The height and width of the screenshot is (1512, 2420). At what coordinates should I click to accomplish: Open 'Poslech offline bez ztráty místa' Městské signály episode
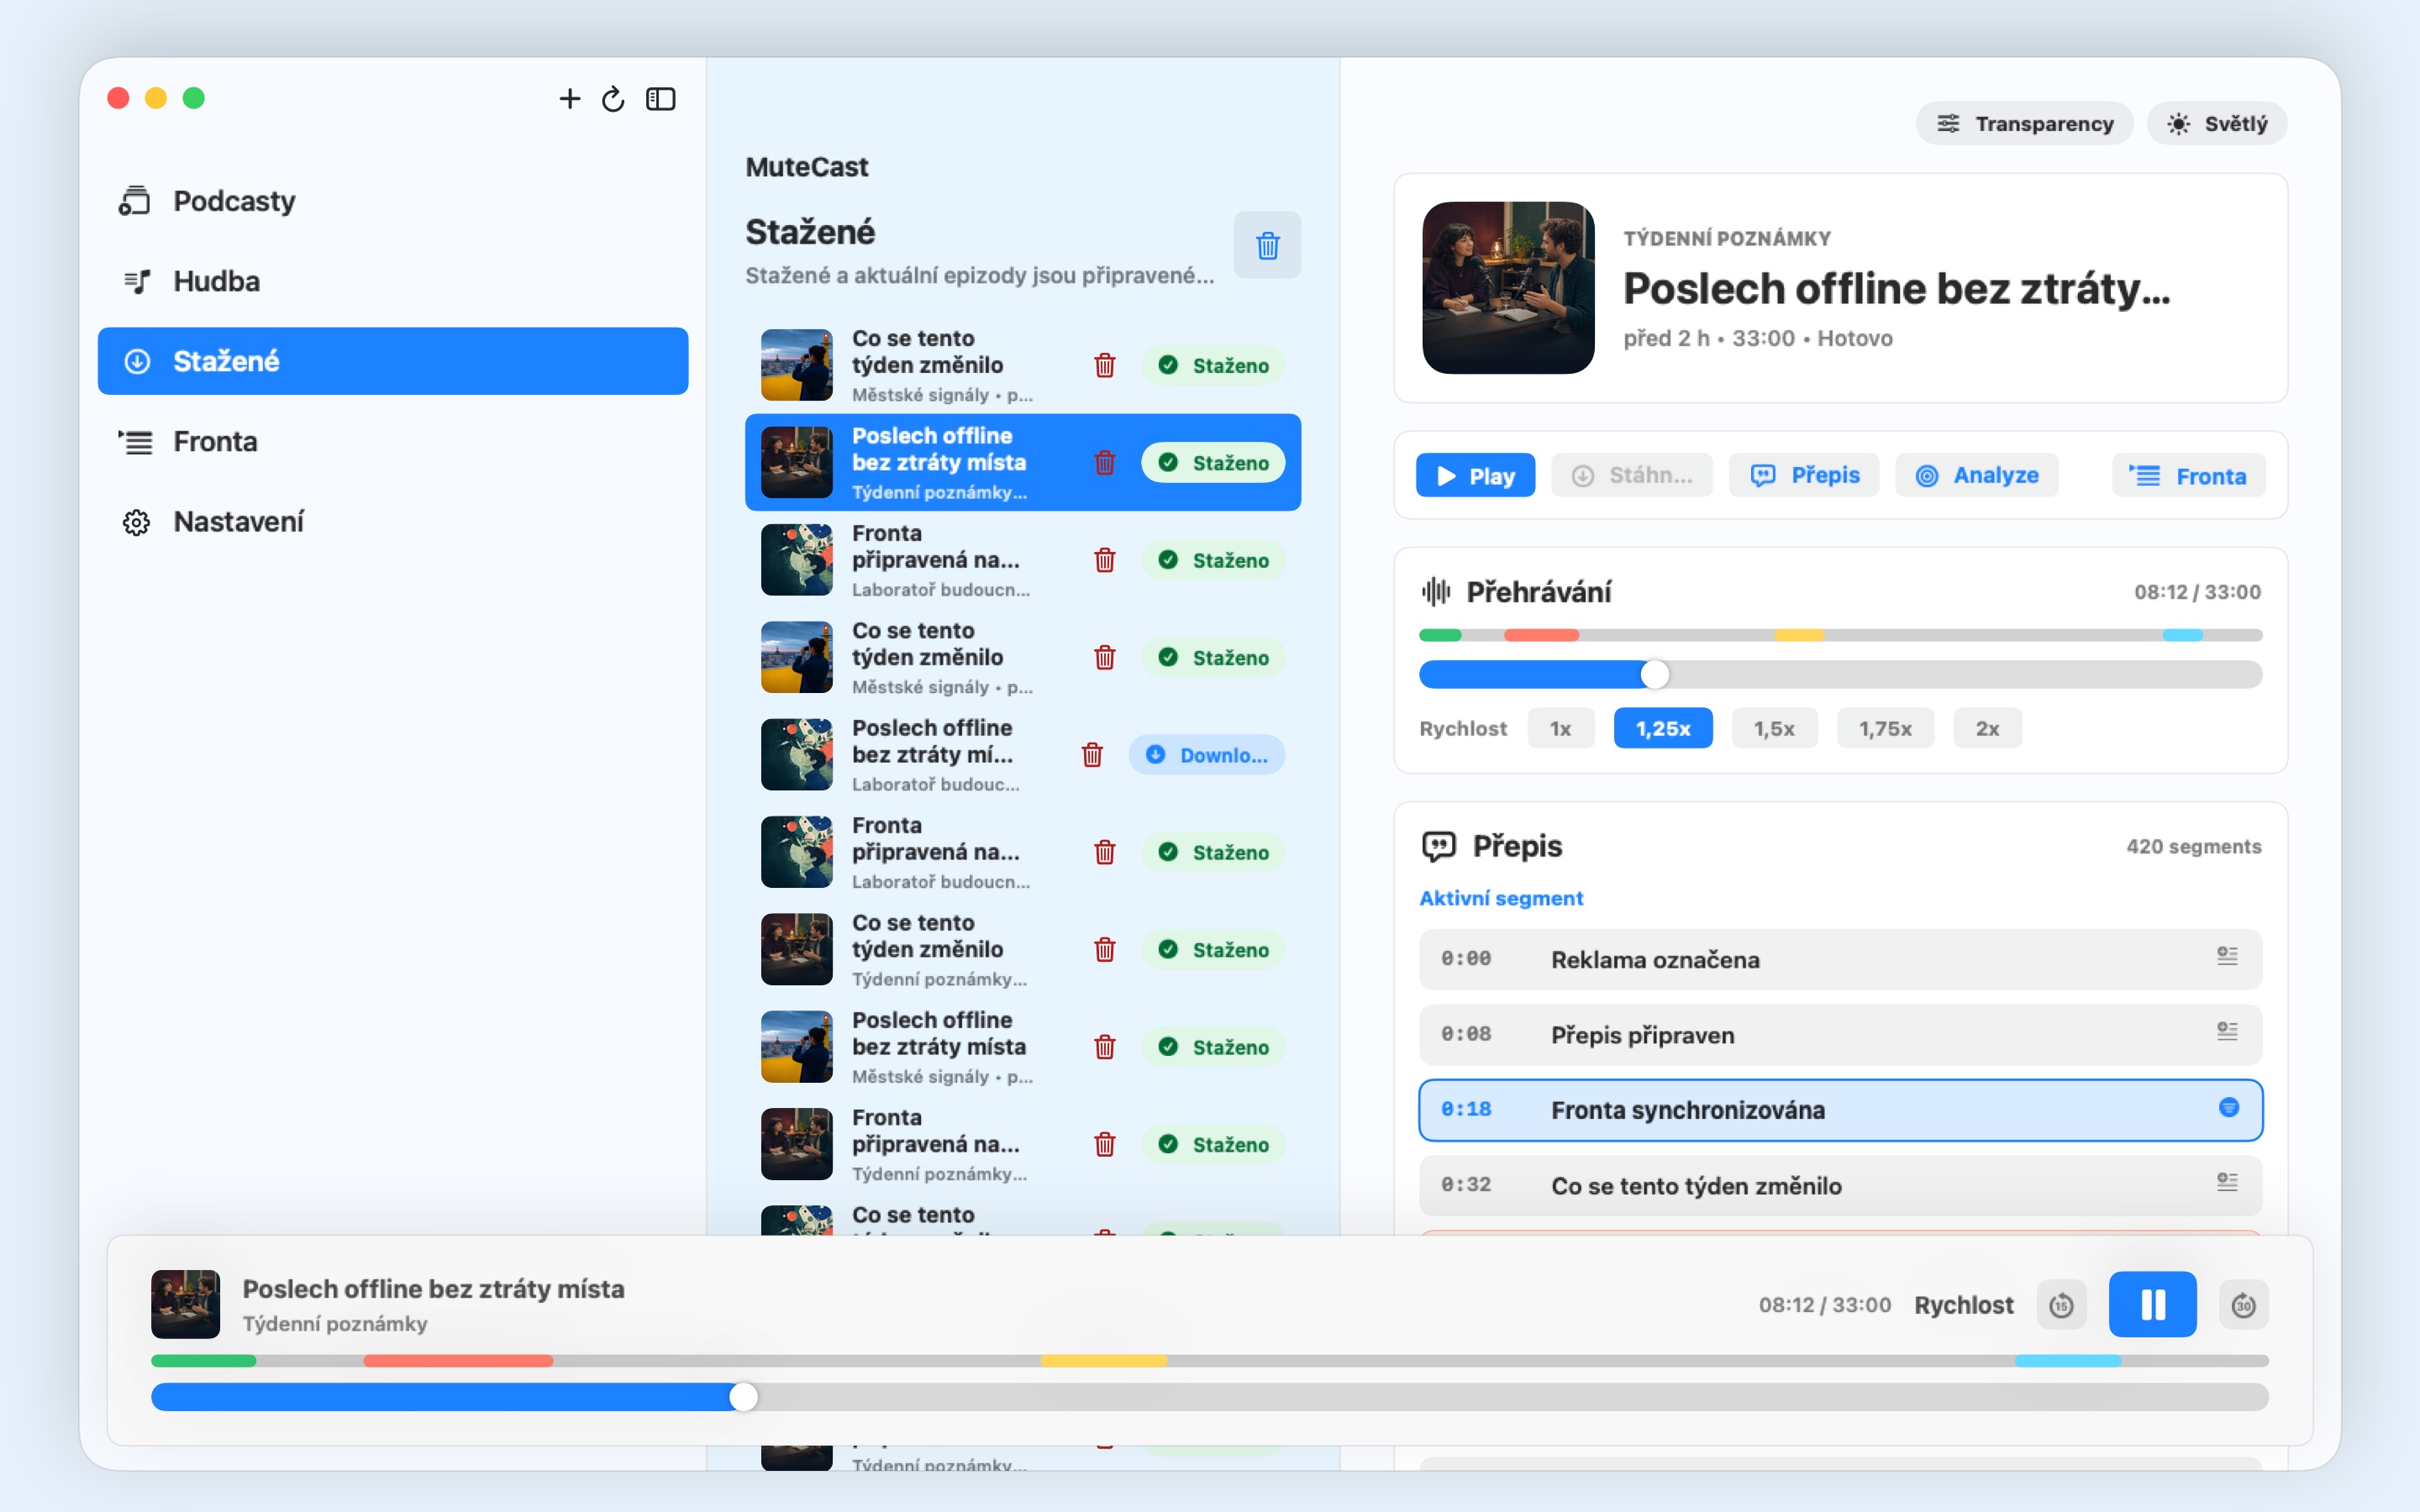coord(1023,1047)
